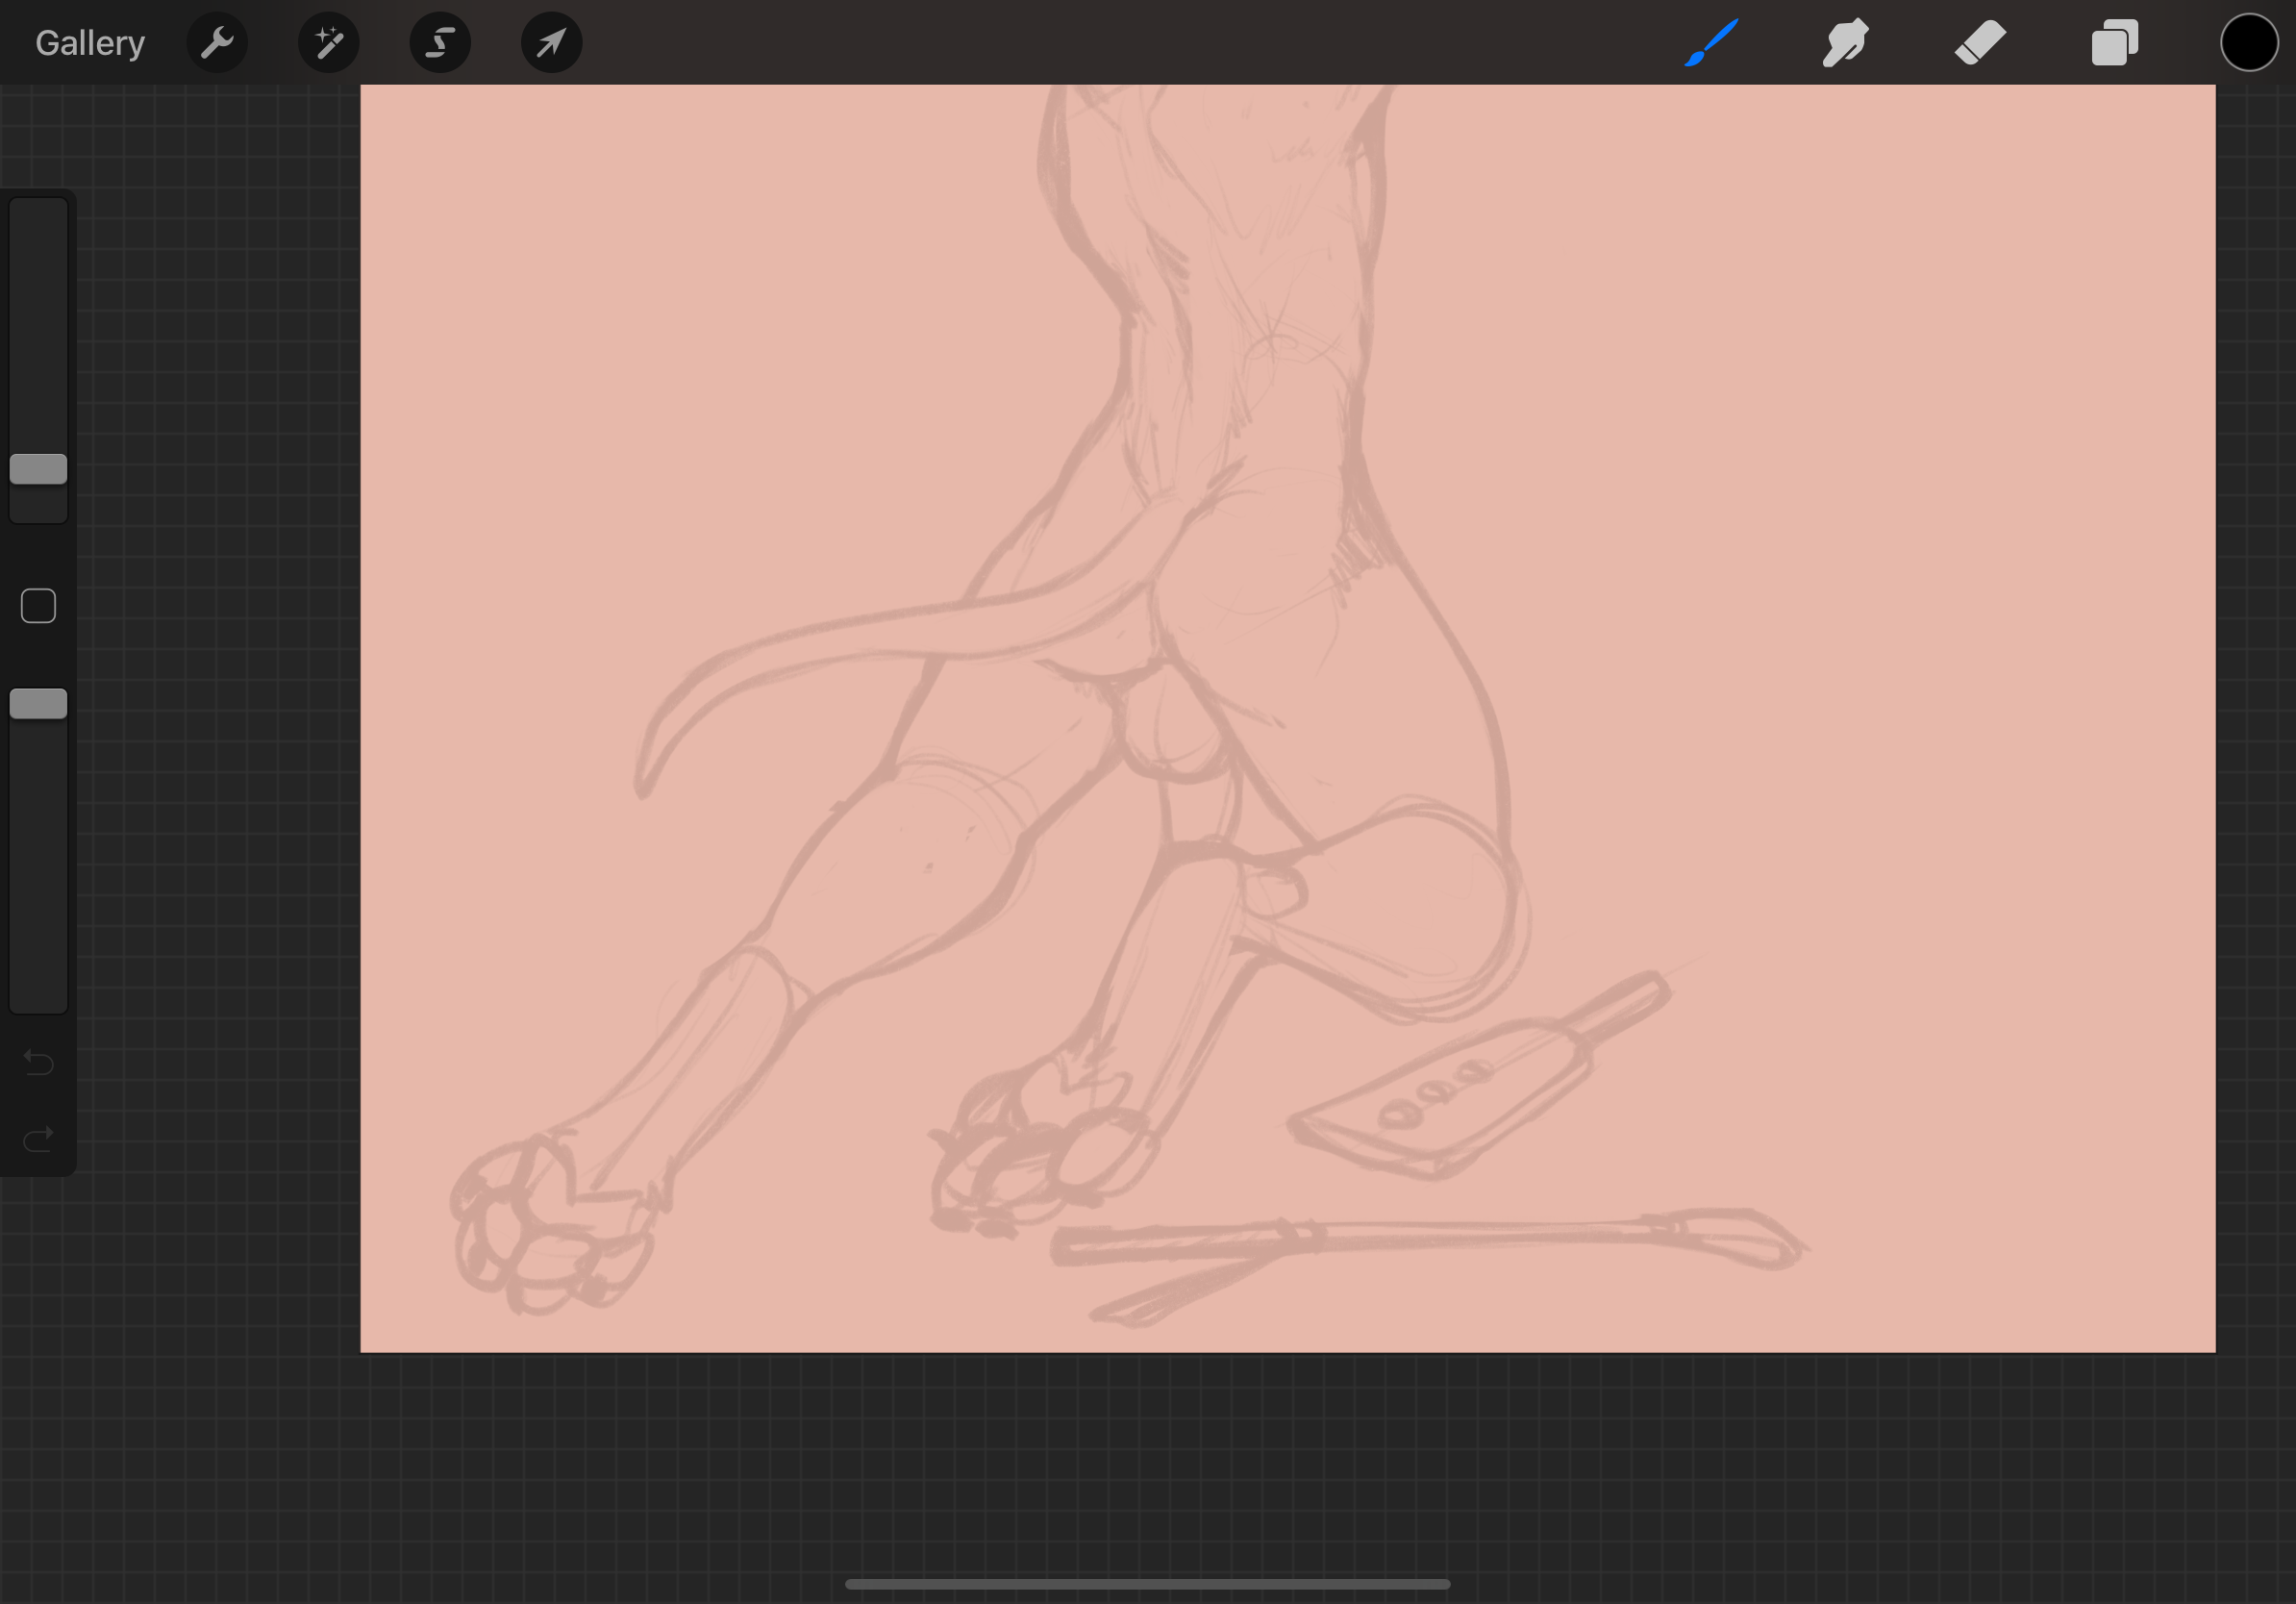
Task: Open the Layers panel
Action: coord(2114,43)
